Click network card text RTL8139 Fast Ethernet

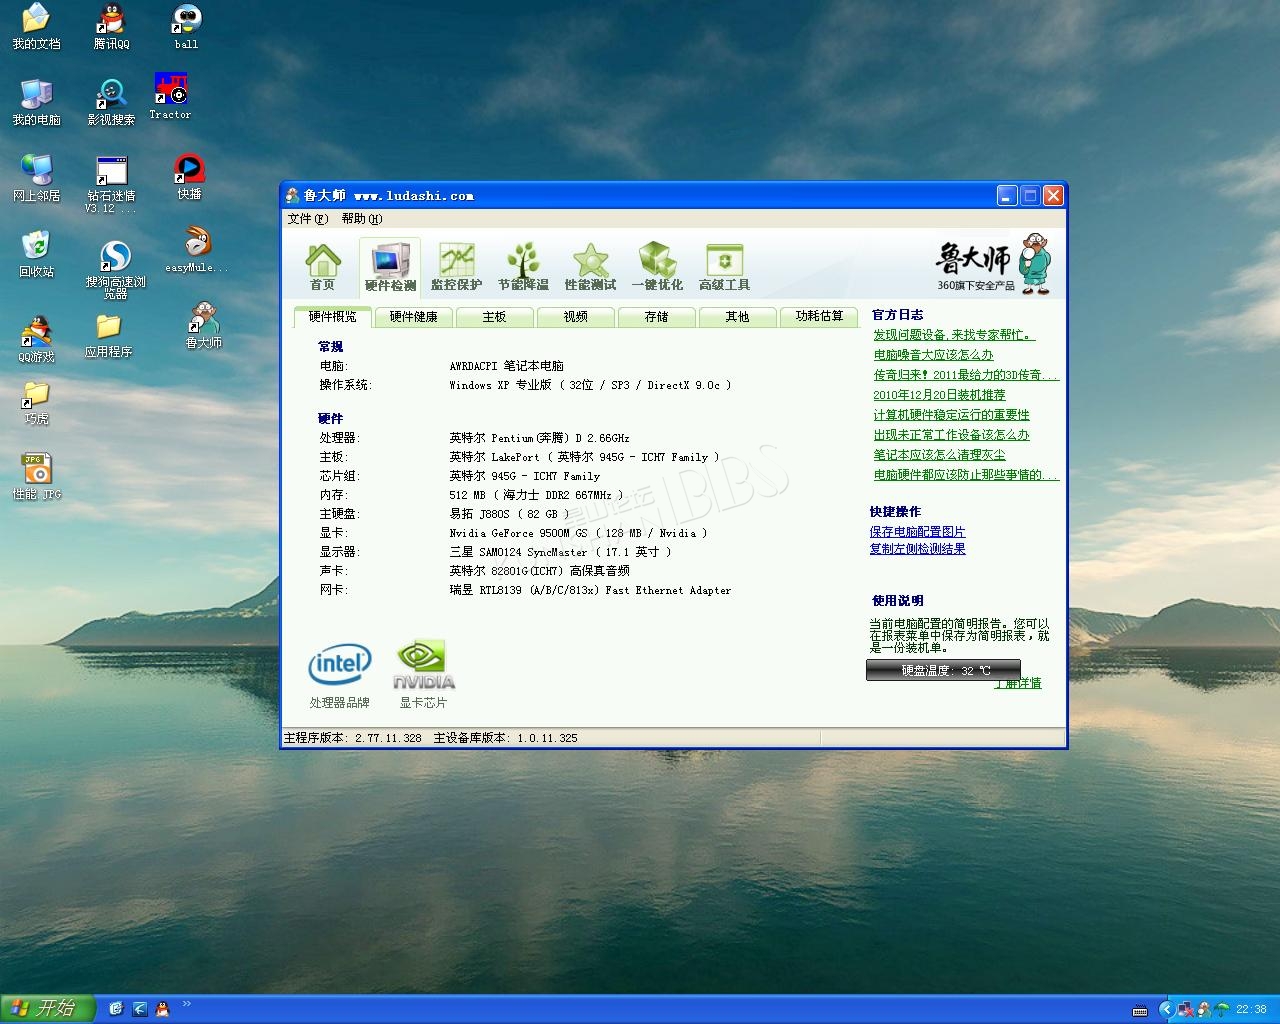click(590, 590)
